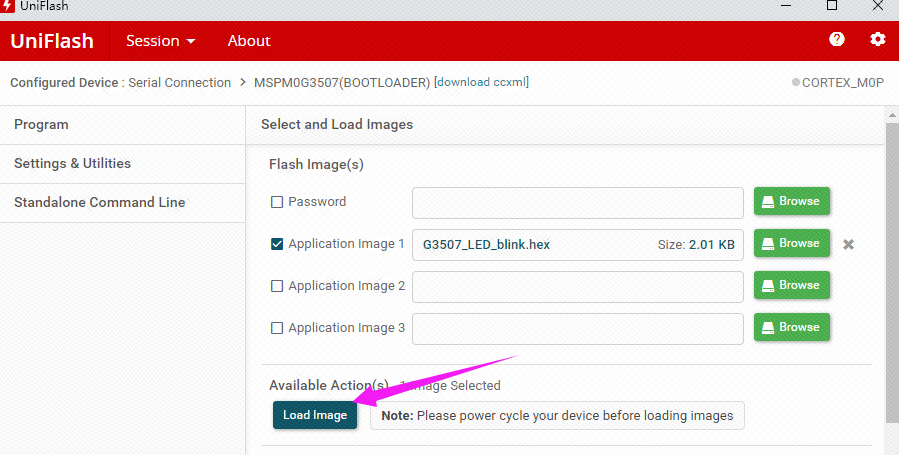Open the help question mark icon
The image size is (899, 455).
click(837, 39)
